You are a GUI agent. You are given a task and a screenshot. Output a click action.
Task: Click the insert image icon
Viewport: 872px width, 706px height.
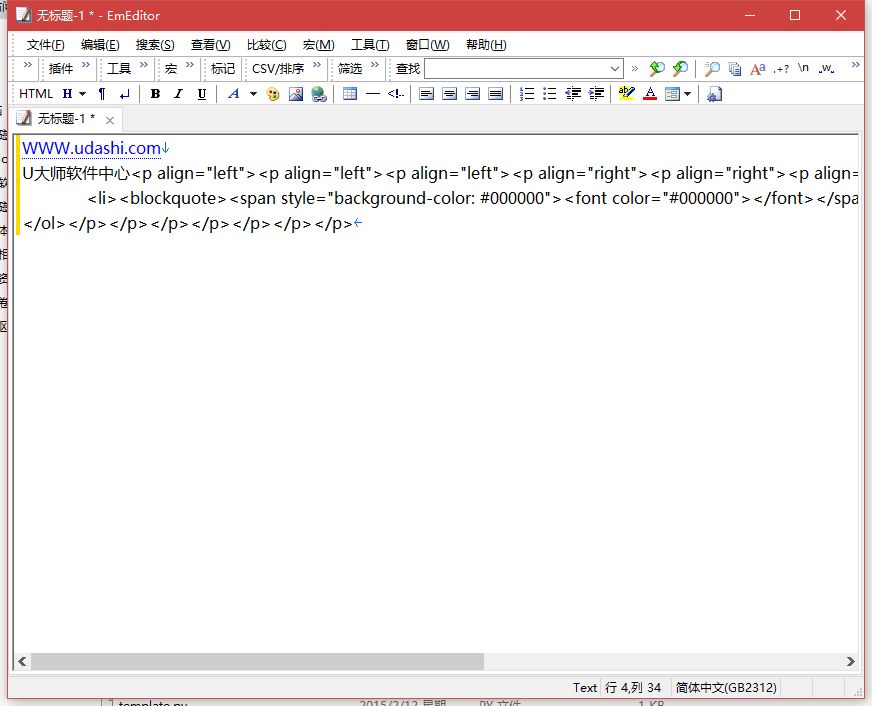(296, 94)
